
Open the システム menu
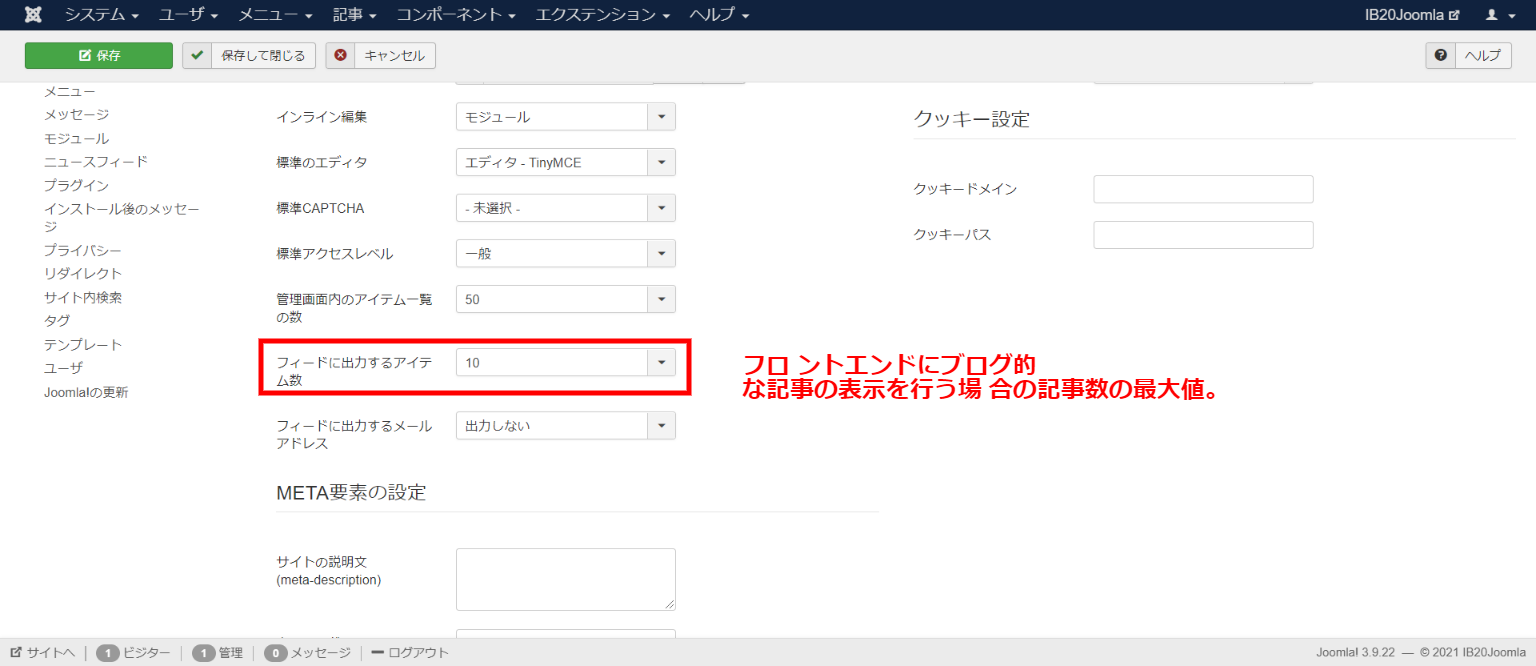101,15
